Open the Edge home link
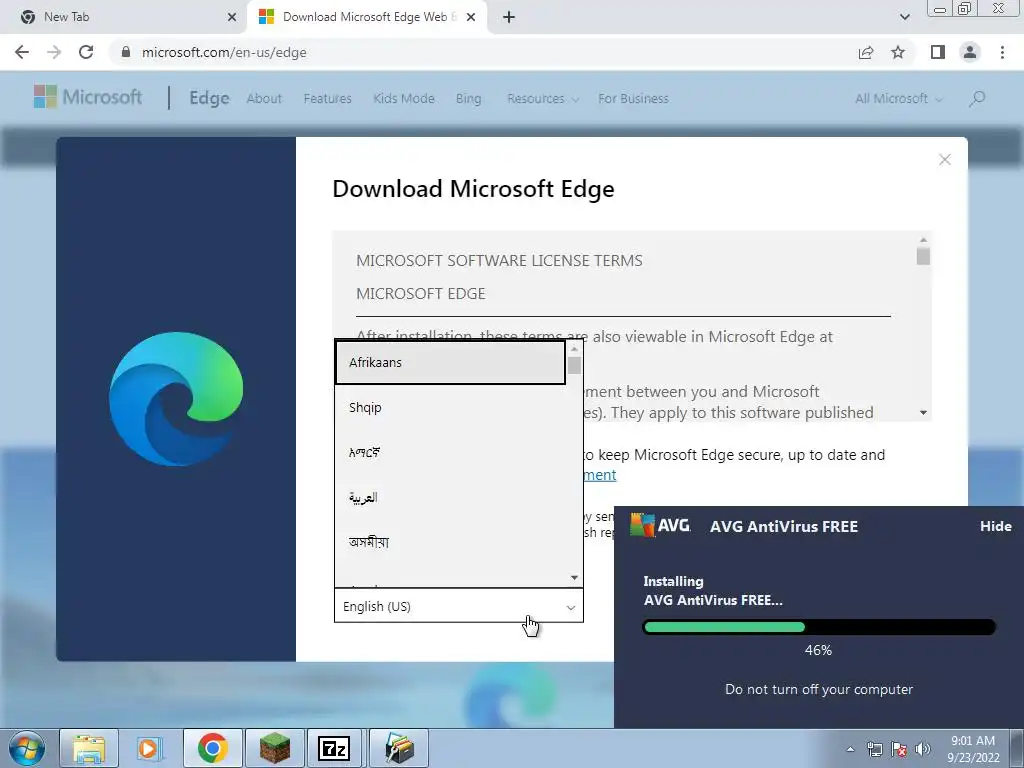Image resolution: width=1024 pixels, height=768 pixels. click(x=209, y=98)
